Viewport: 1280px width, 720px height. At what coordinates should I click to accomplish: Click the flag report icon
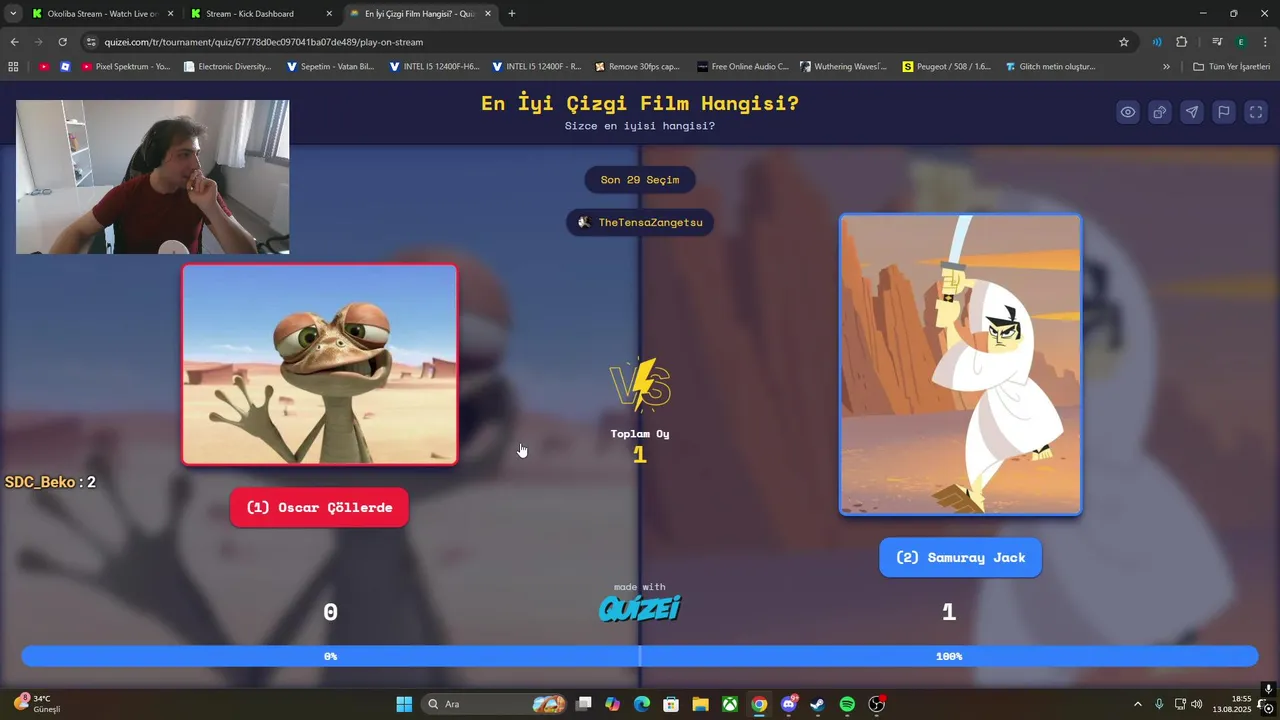[1223, 112]
